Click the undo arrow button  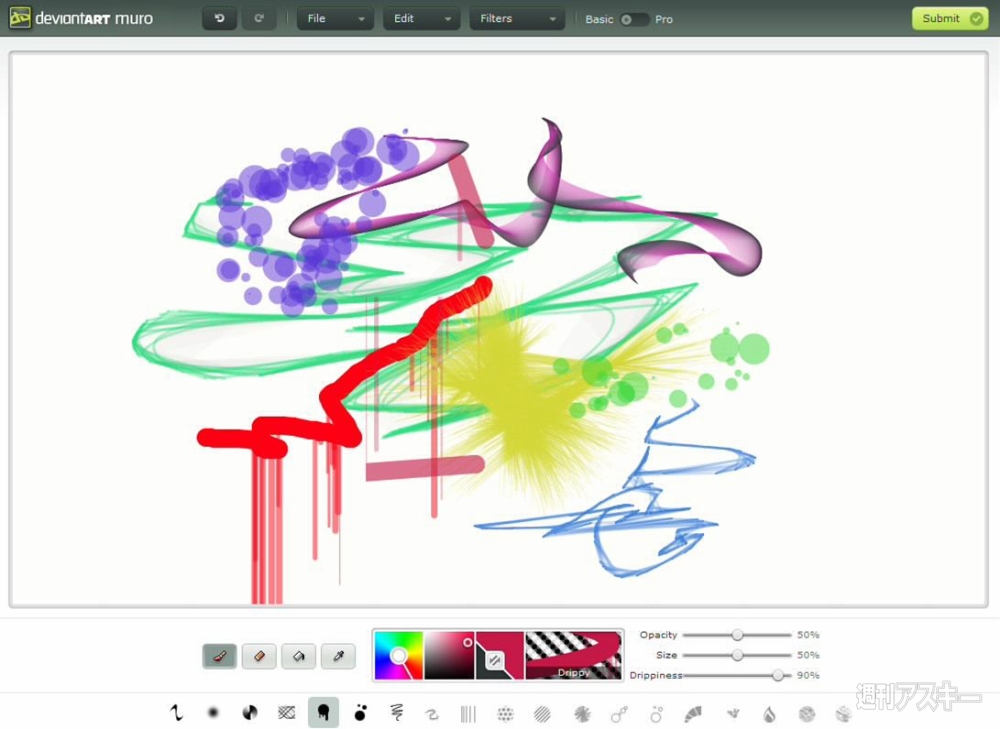(x=219, y=18)
